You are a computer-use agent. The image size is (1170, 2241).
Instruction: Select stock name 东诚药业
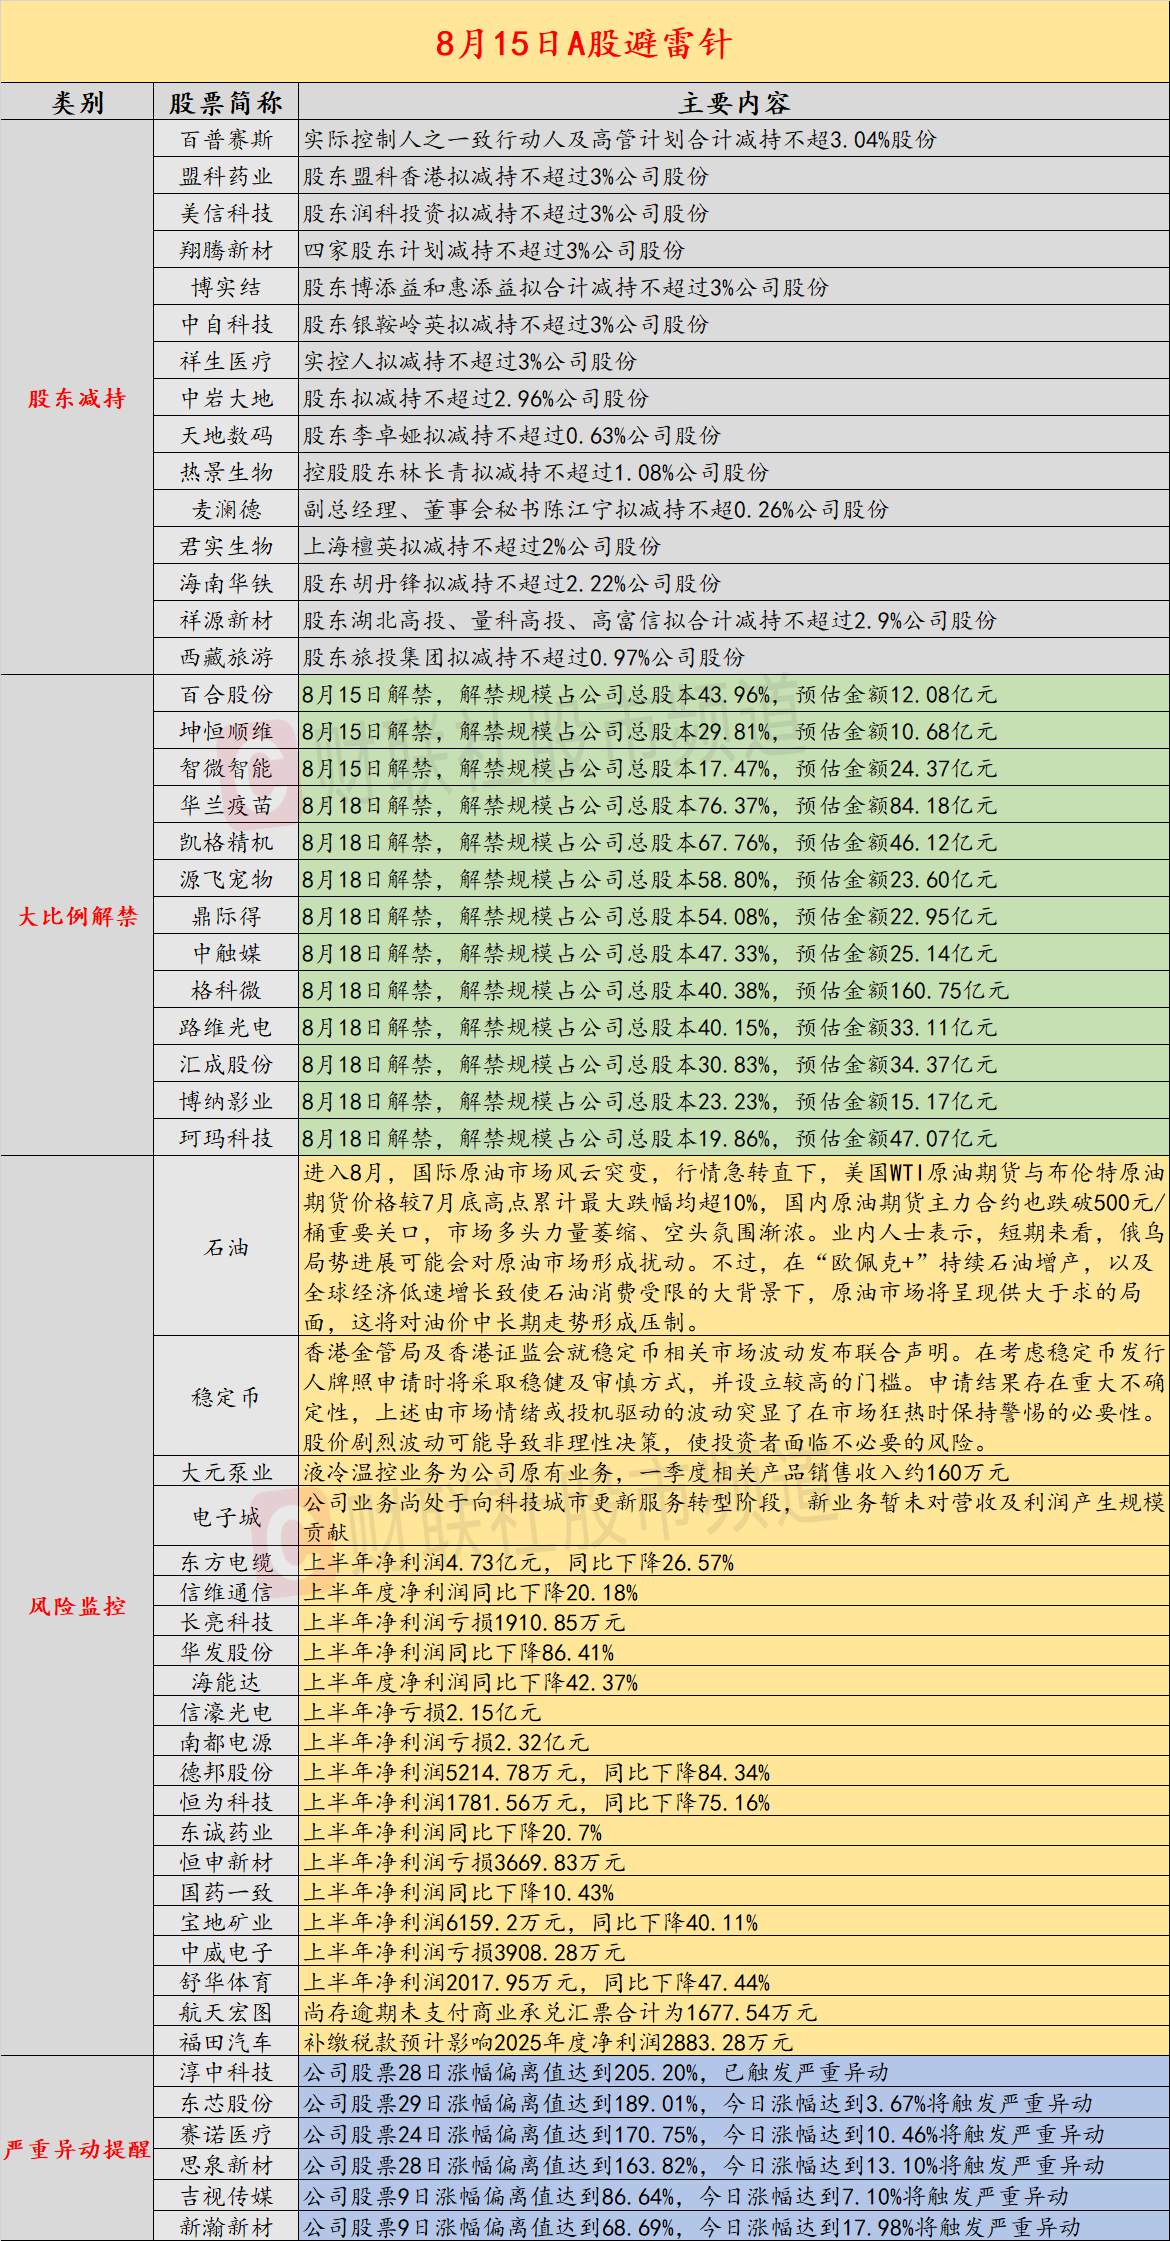coord(226,1832)
